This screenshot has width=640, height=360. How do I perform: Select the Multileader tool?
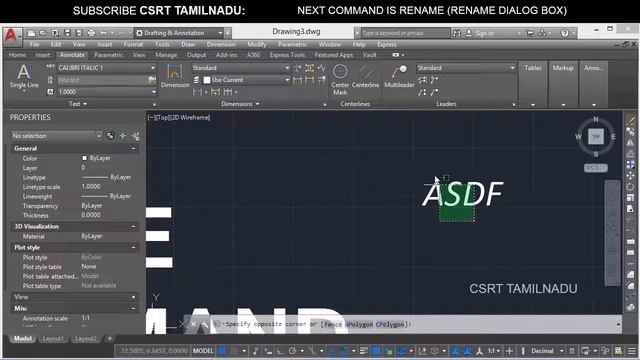coord(399,77)
